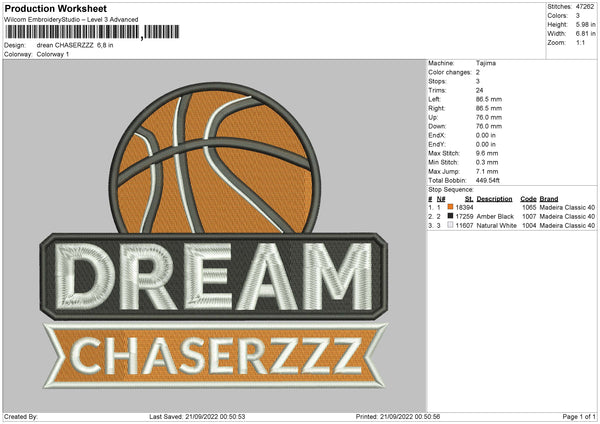Click the 'Production Worksheet' title
Image resolution: width=600 pixels, height=424 pixels.
click(x=56, y=8)
